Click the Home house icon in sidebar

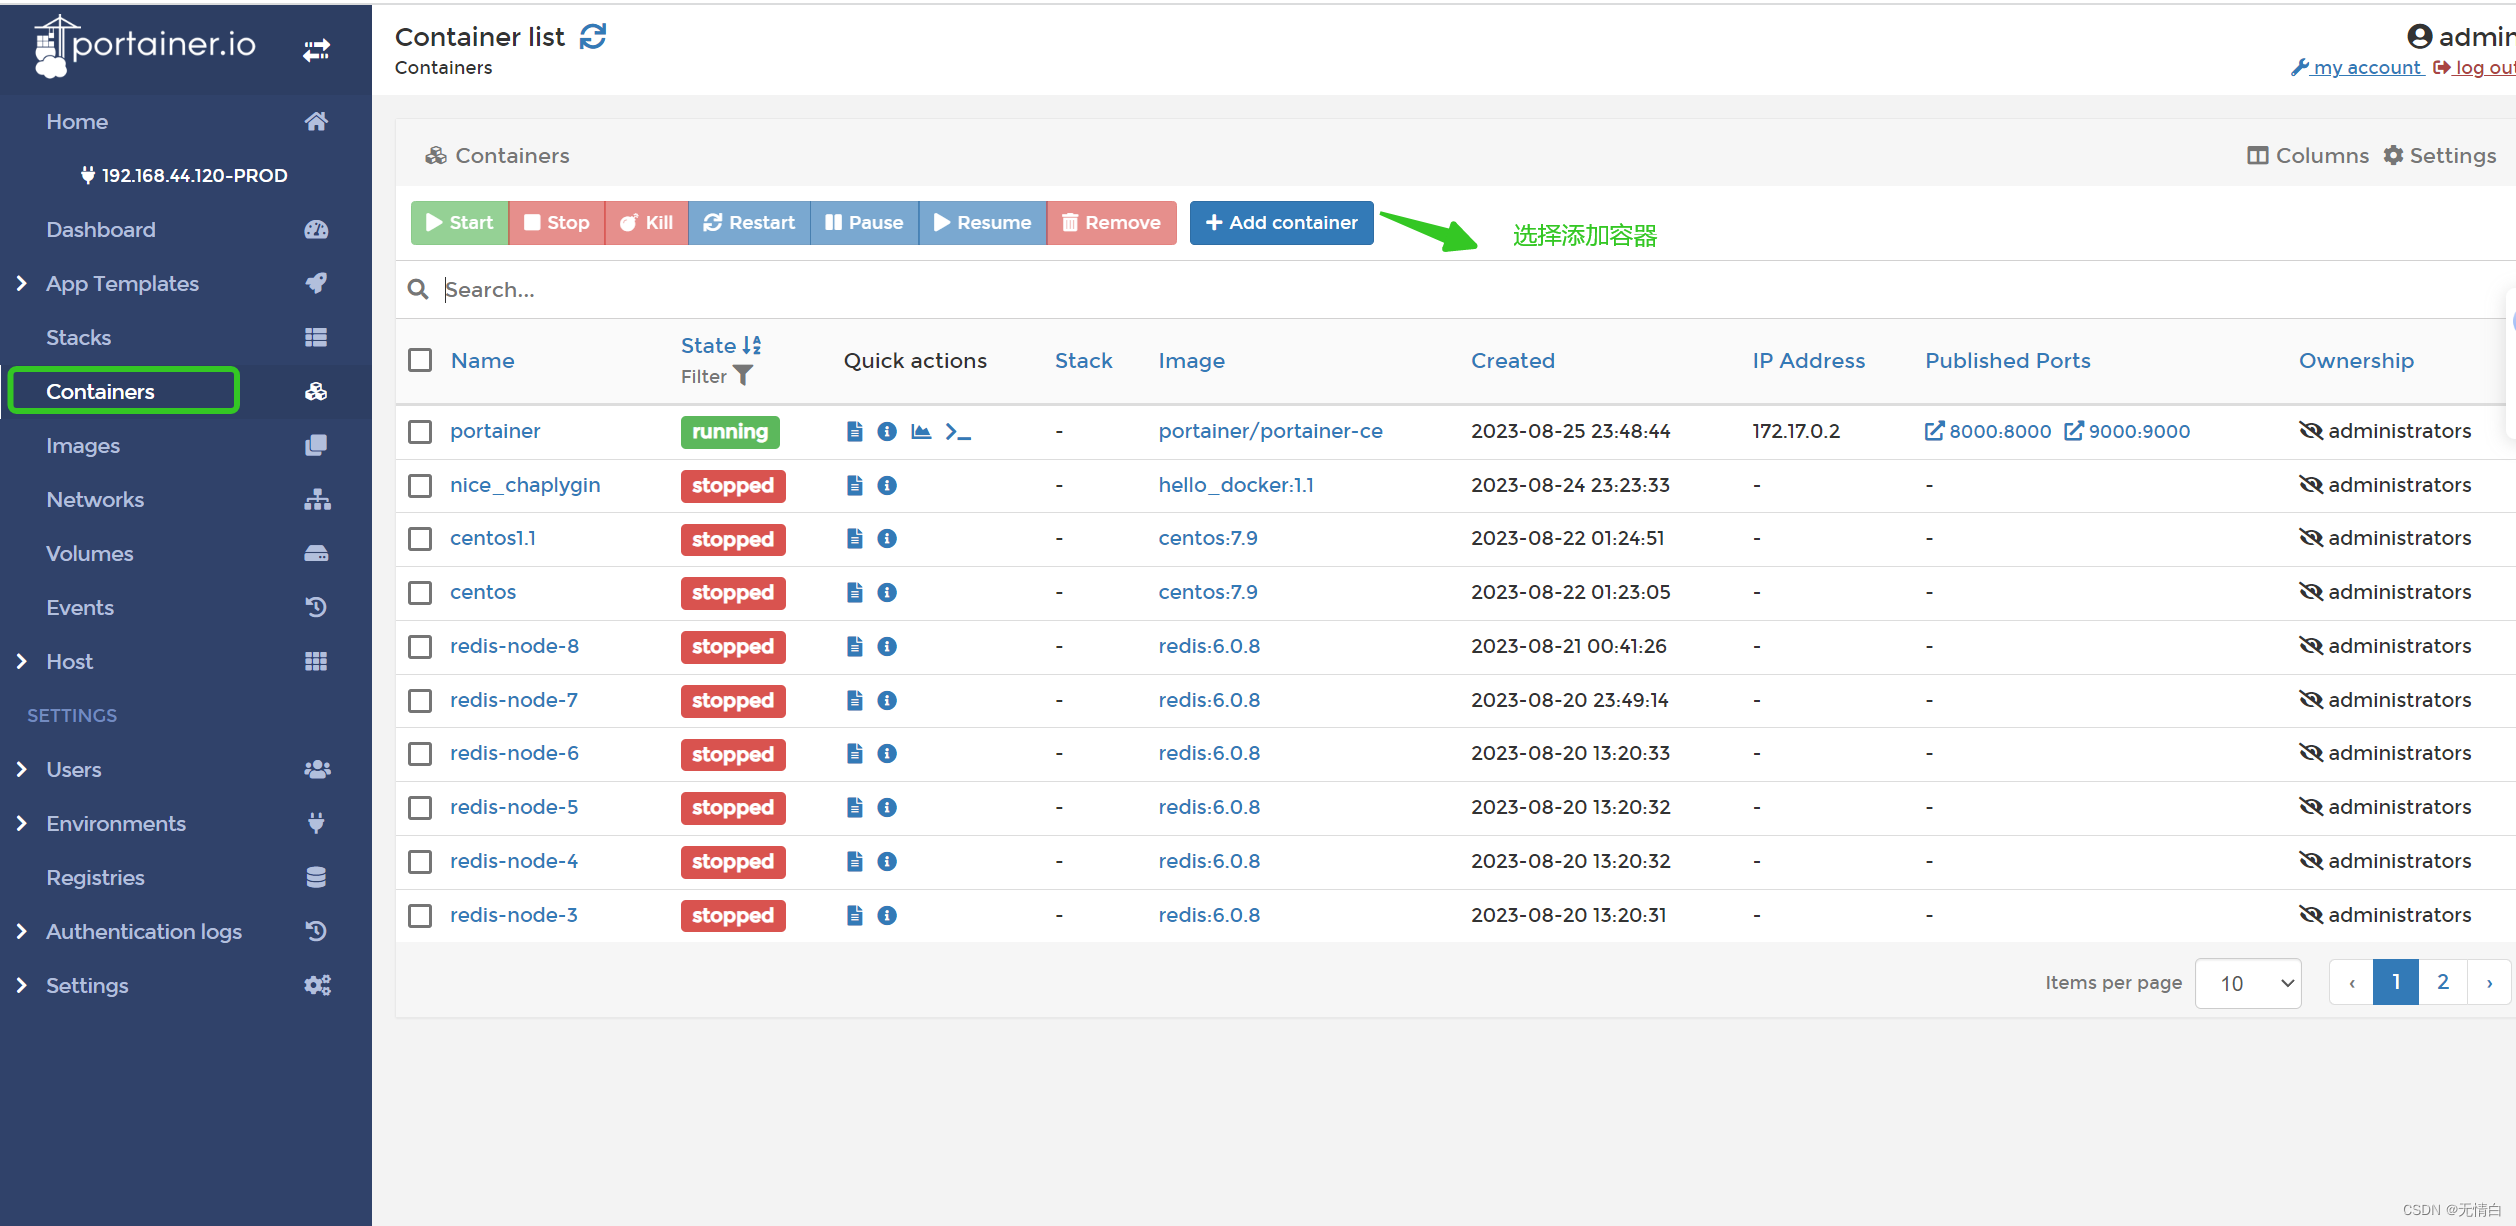coord(316,121)
